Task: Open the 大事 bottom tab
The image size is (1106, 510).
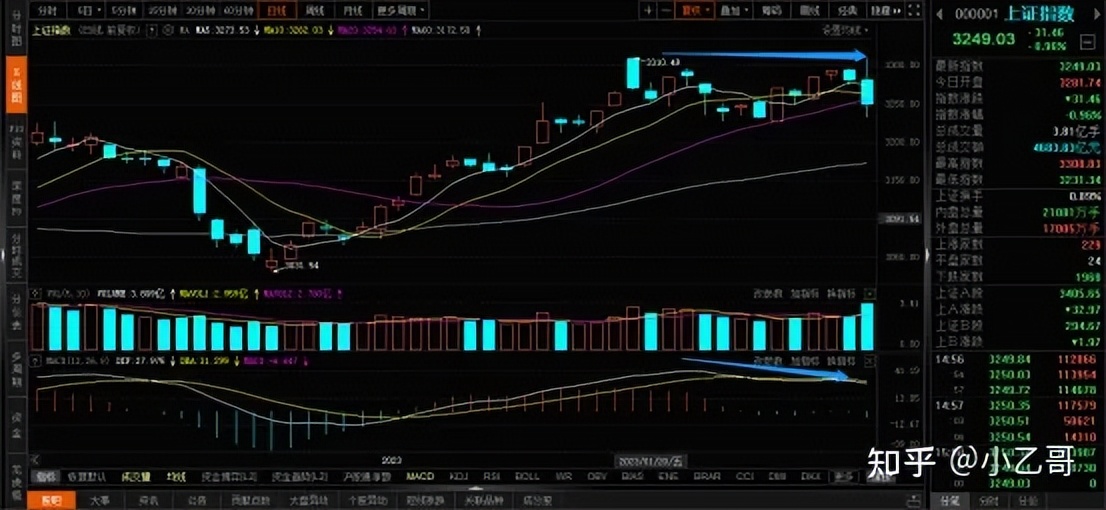Action: click(99, 501)
